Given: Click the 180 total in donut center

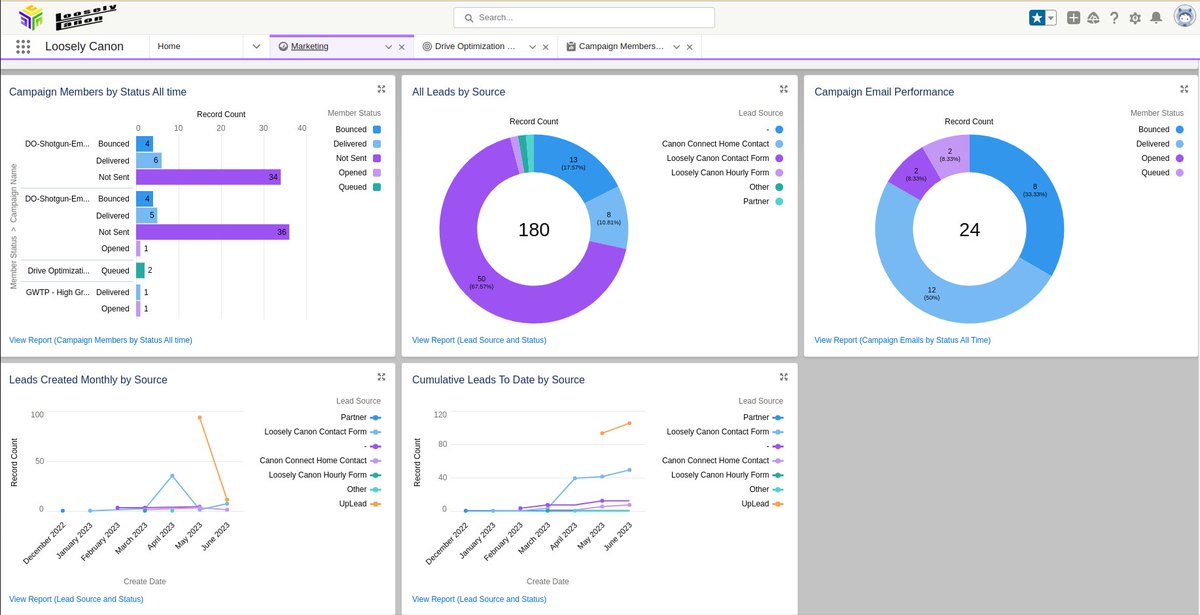Looking at the screenshot, I should click(534, 230).
